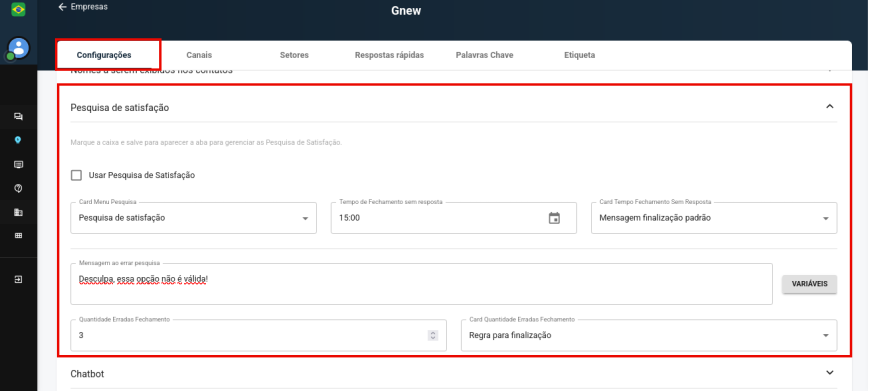The height and width of the screenshot is (391, 873).
Task: Switch to the Setores tab
Action: (294, 55)
